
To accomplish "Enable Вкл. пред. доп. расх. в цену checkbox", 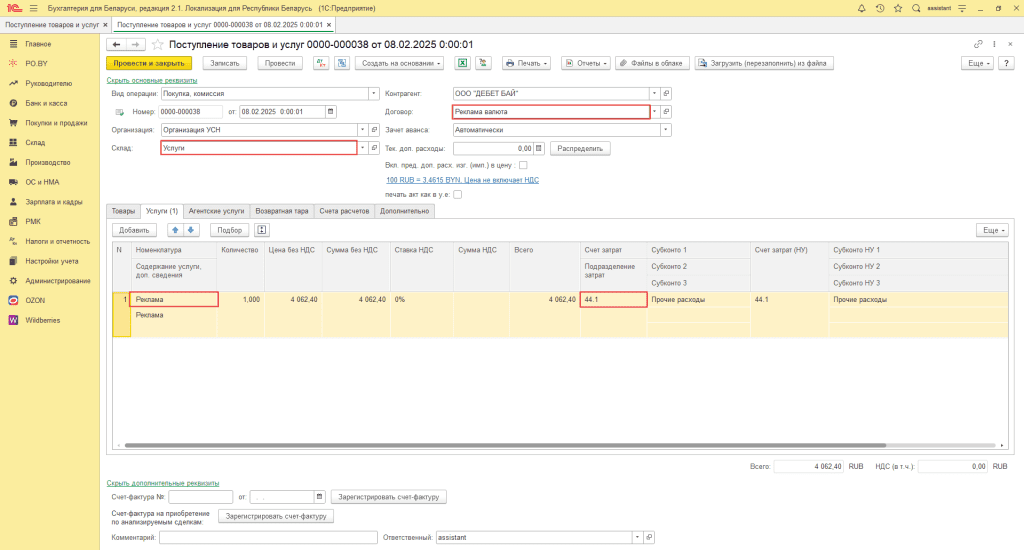I will (523, 164).
